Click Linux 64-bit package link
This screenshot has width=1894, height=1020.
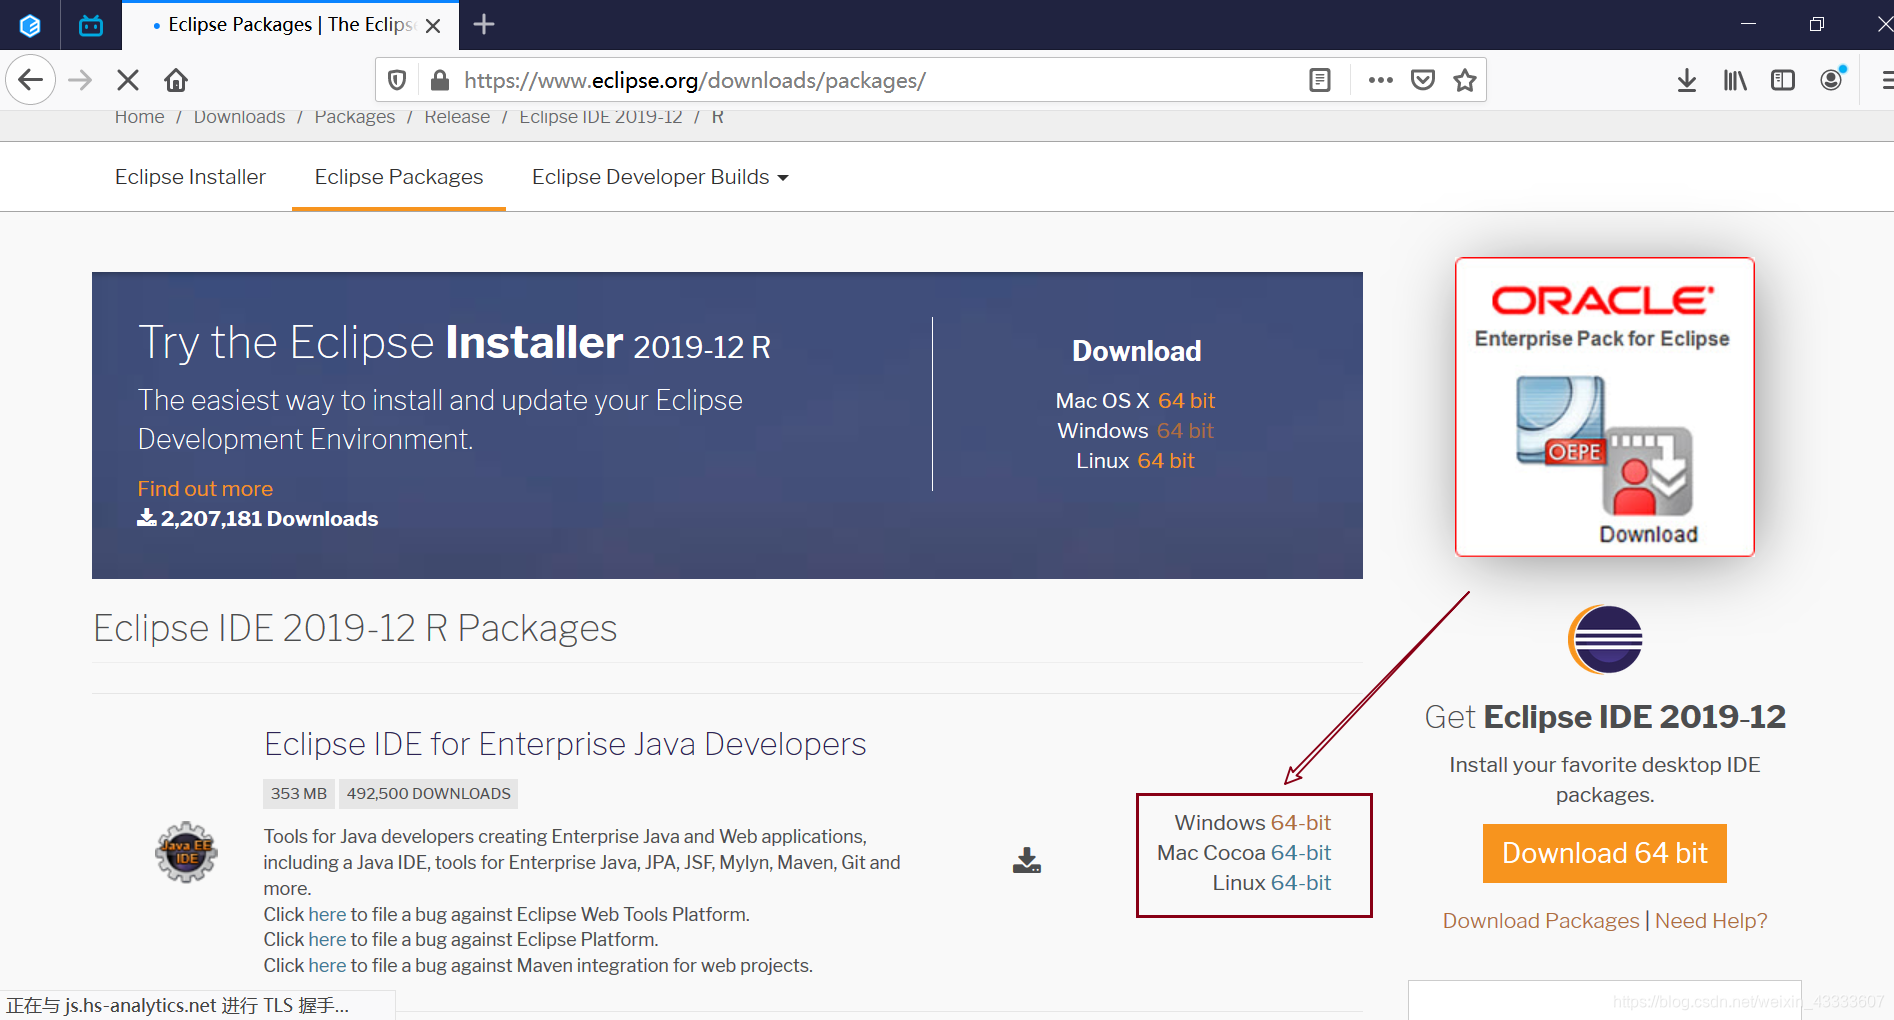1300,883
